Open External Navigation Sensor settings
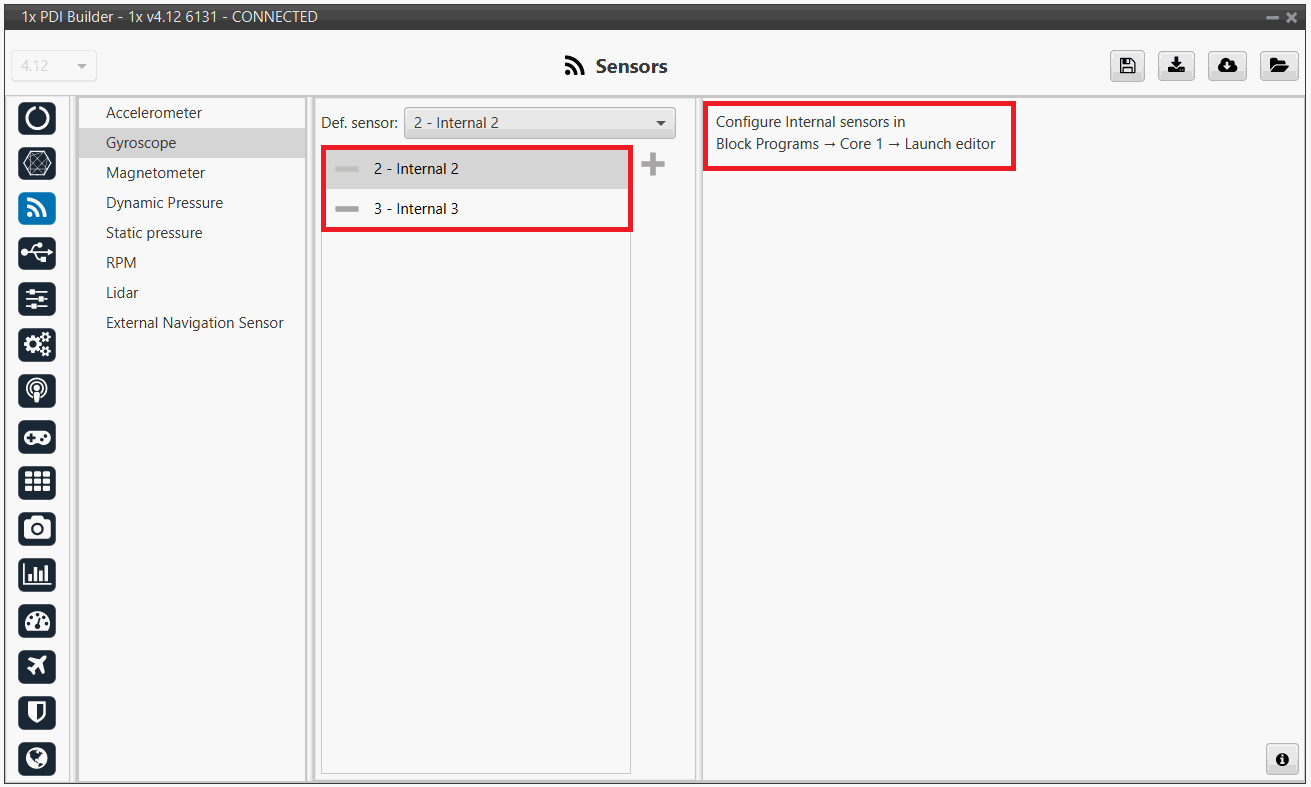 pyautogui.click(x=195, y=323)
